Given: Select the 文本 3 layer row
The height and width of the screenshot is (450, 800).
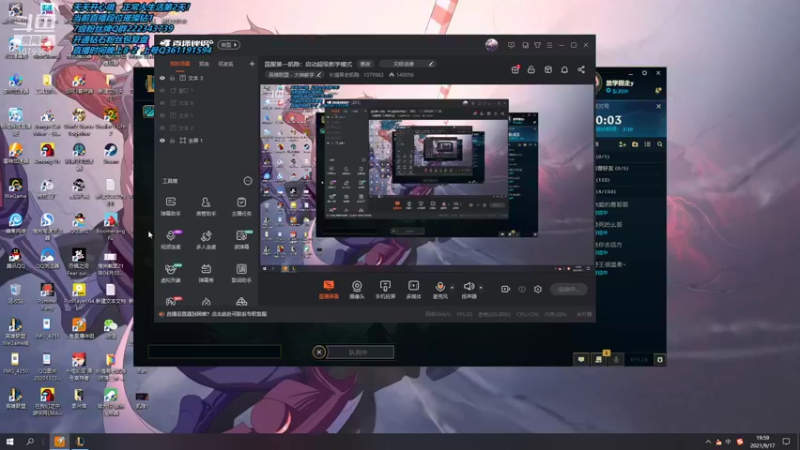Looking at the screenshot, I should click(206, 78).
